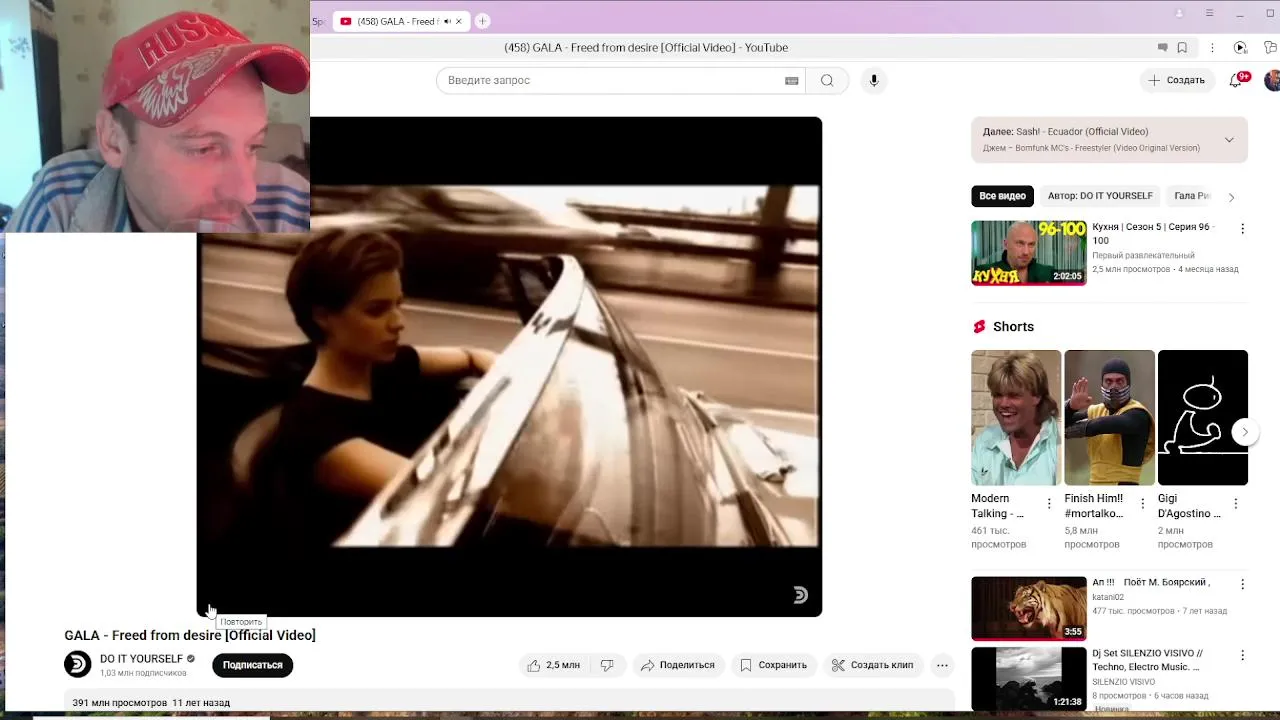Open options for the Finish Him!! short
This screenshot has height=720, width=1280.
(1142, 504)
